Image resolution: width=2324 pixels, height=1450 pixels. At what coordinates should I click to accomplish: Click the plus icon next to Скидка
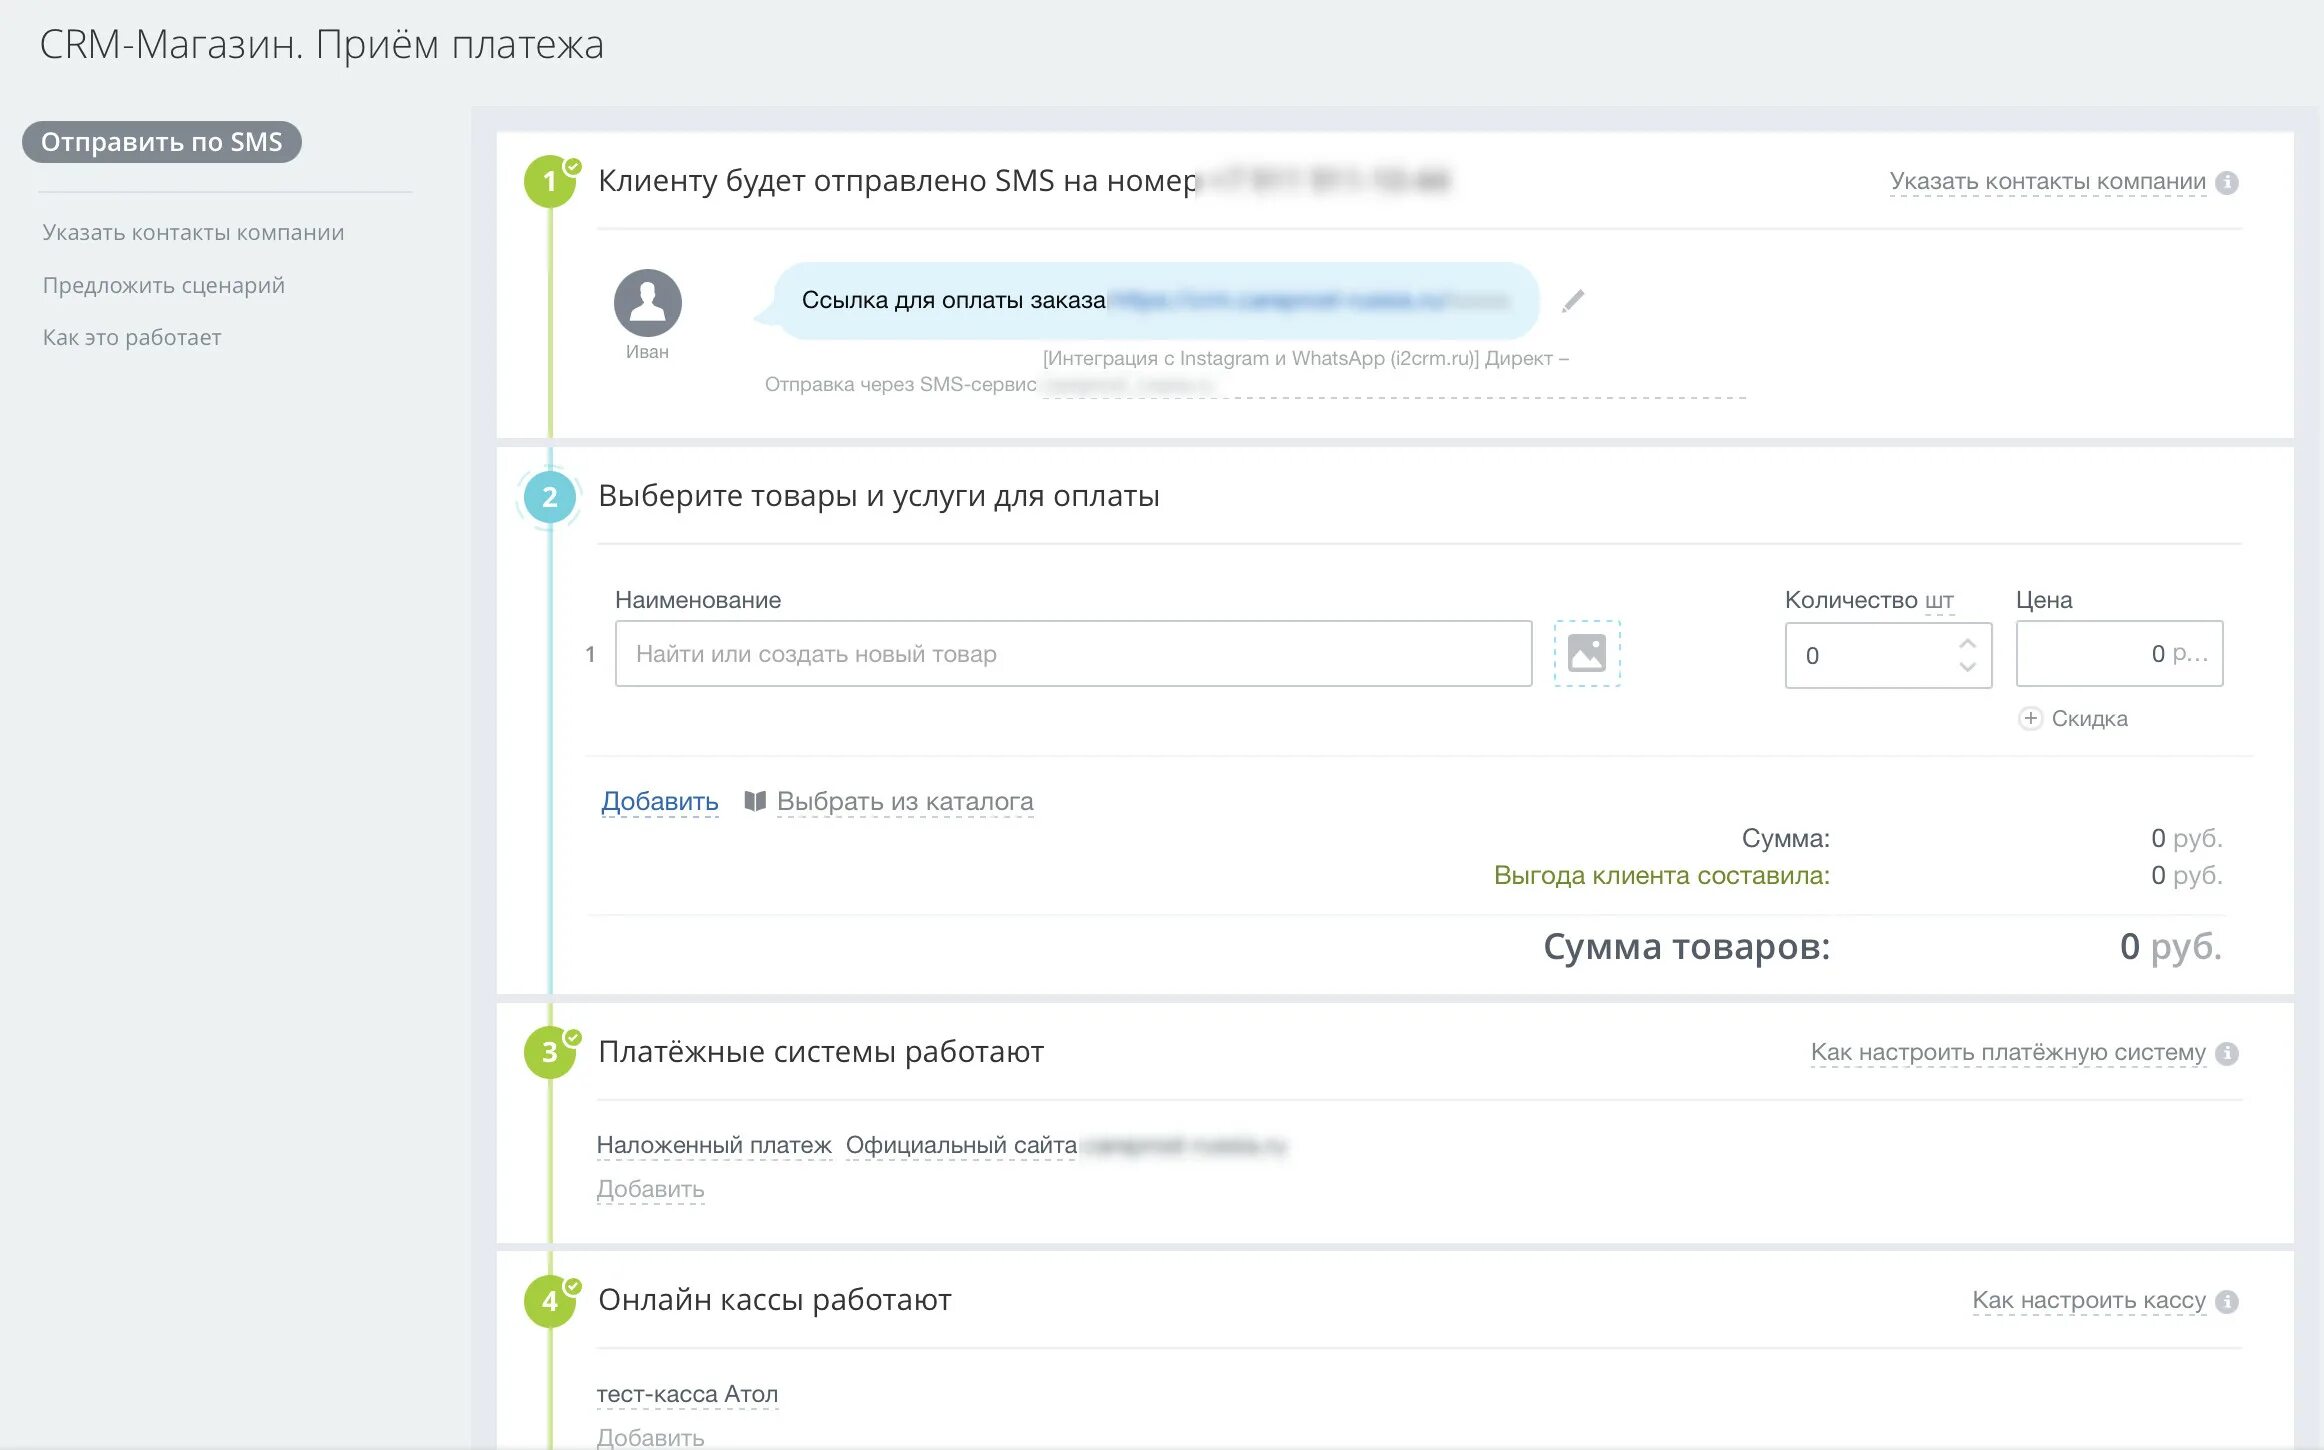[2030, 719]
